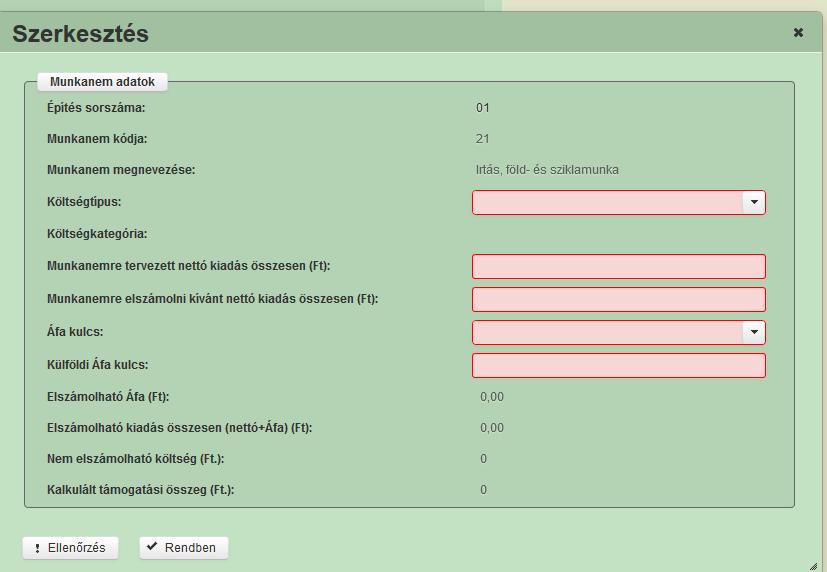Click the Munkanemre elszámolni kívánt nettó kiadás field
This screenshot has width=827, height=572.
tap(619, 299)
